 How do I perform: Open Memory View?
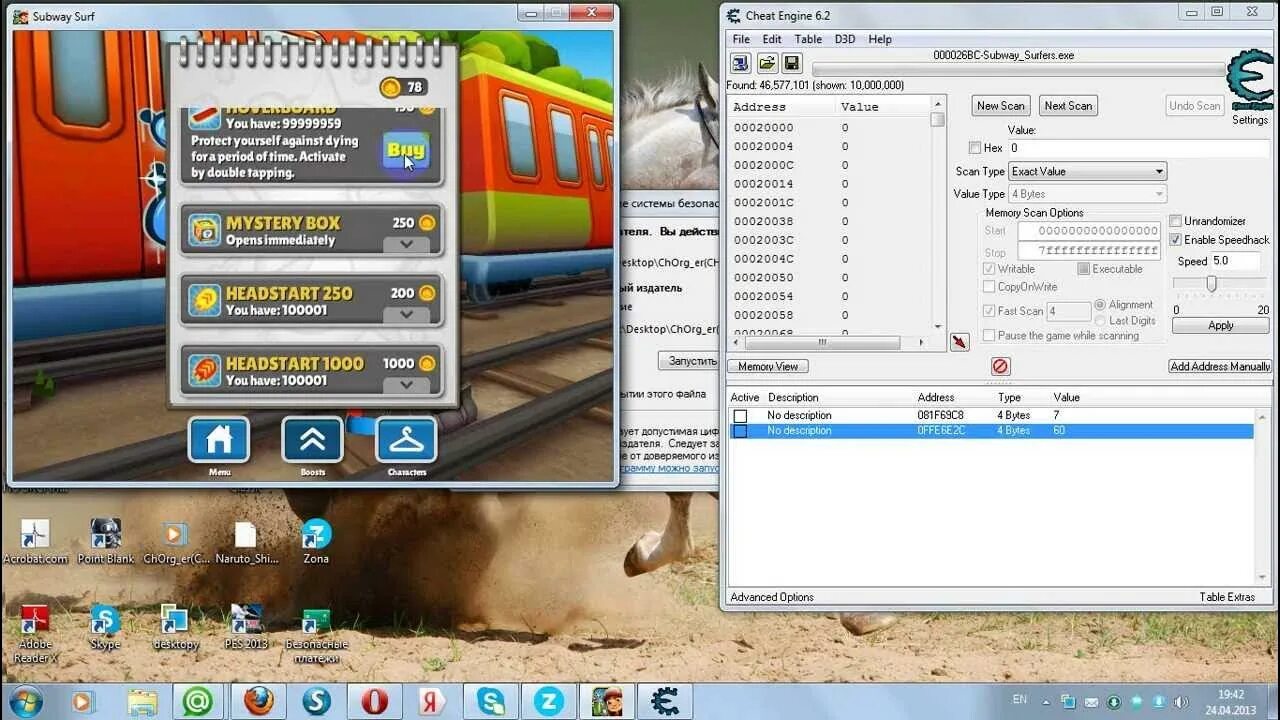768,367
